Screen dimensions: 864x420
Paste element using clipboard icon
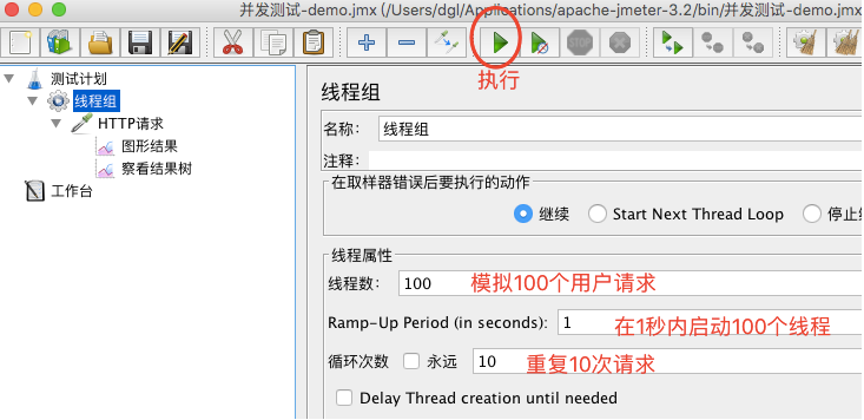pos(313,42)
